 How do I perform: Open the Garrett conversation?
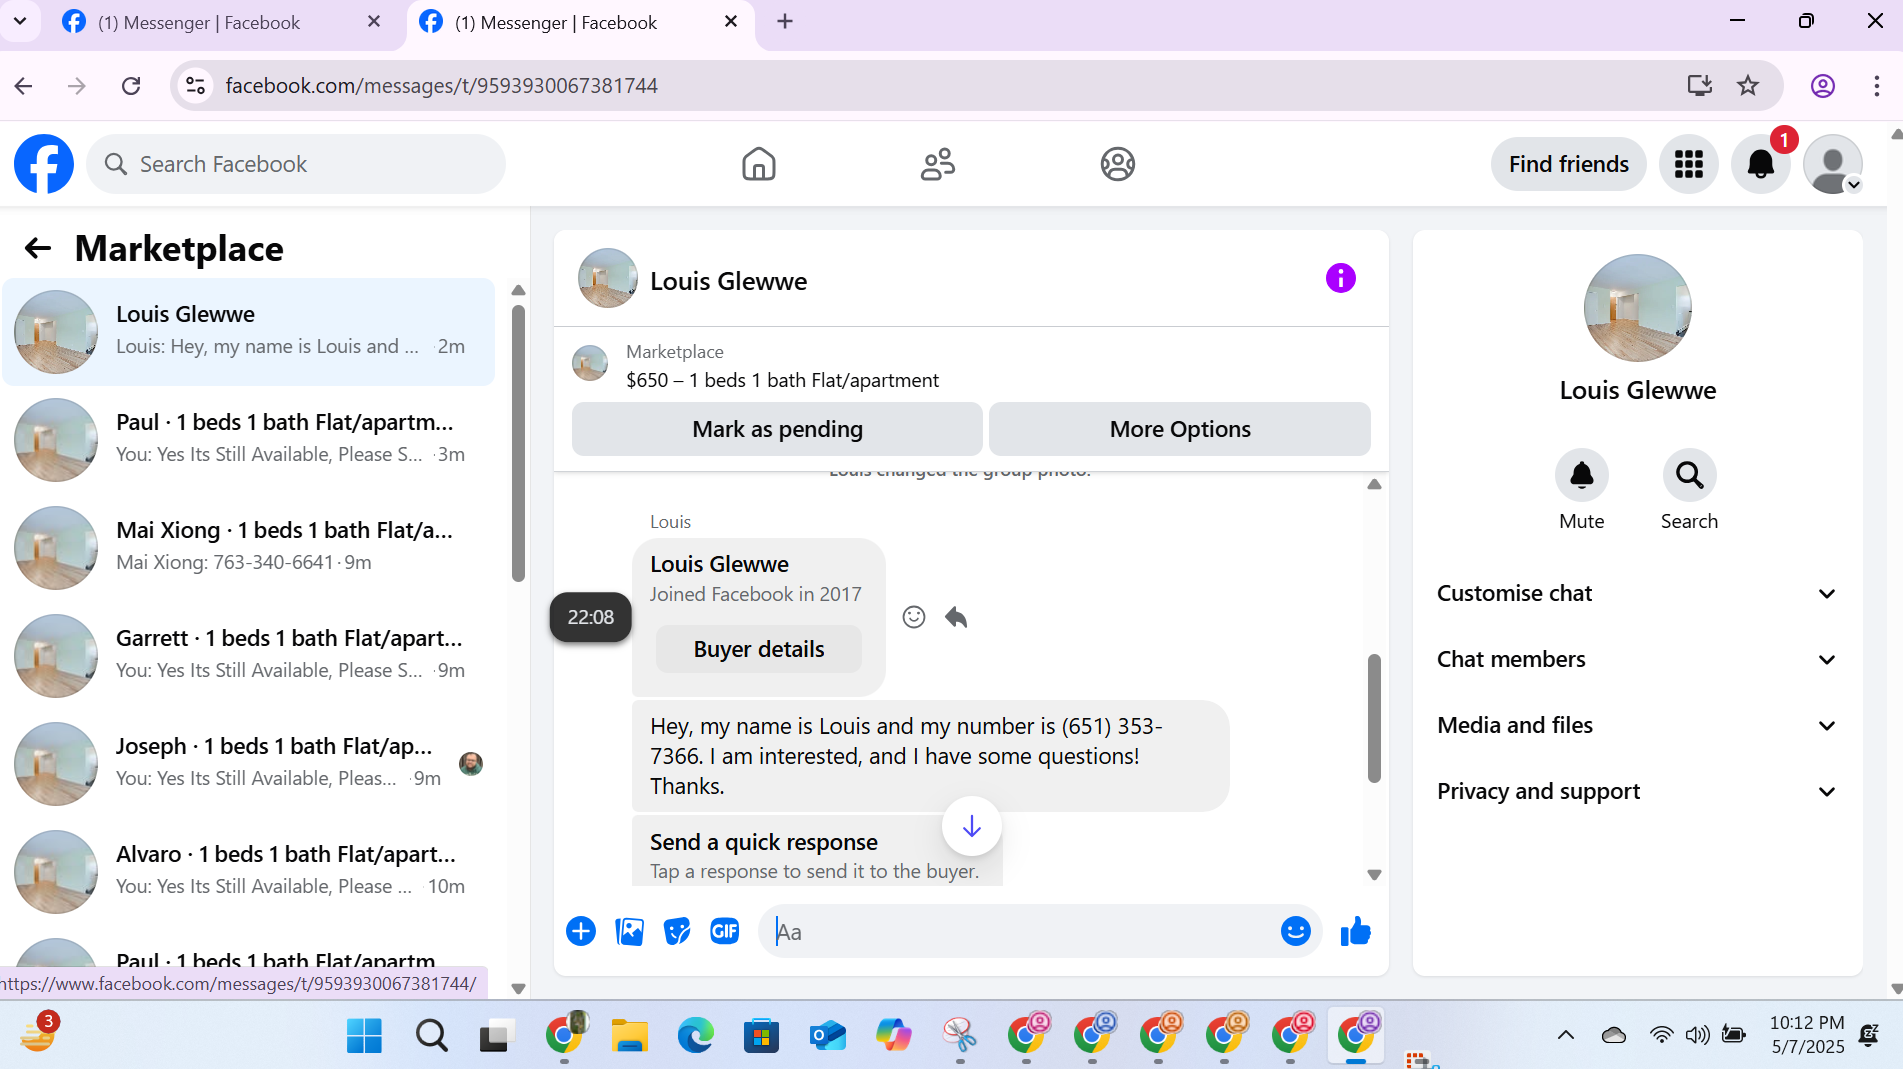249,656
